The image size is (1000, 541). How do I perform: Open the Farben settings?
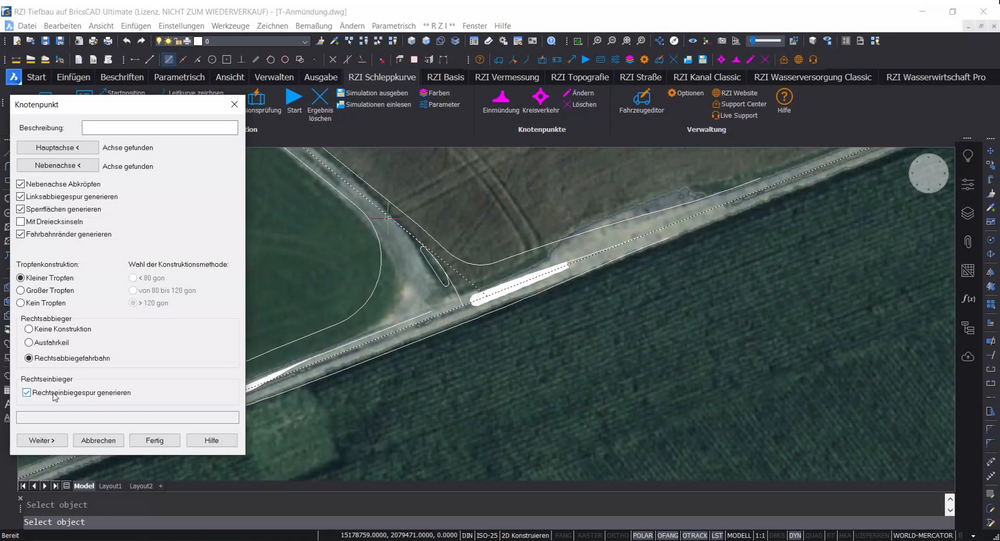[434, 93]
